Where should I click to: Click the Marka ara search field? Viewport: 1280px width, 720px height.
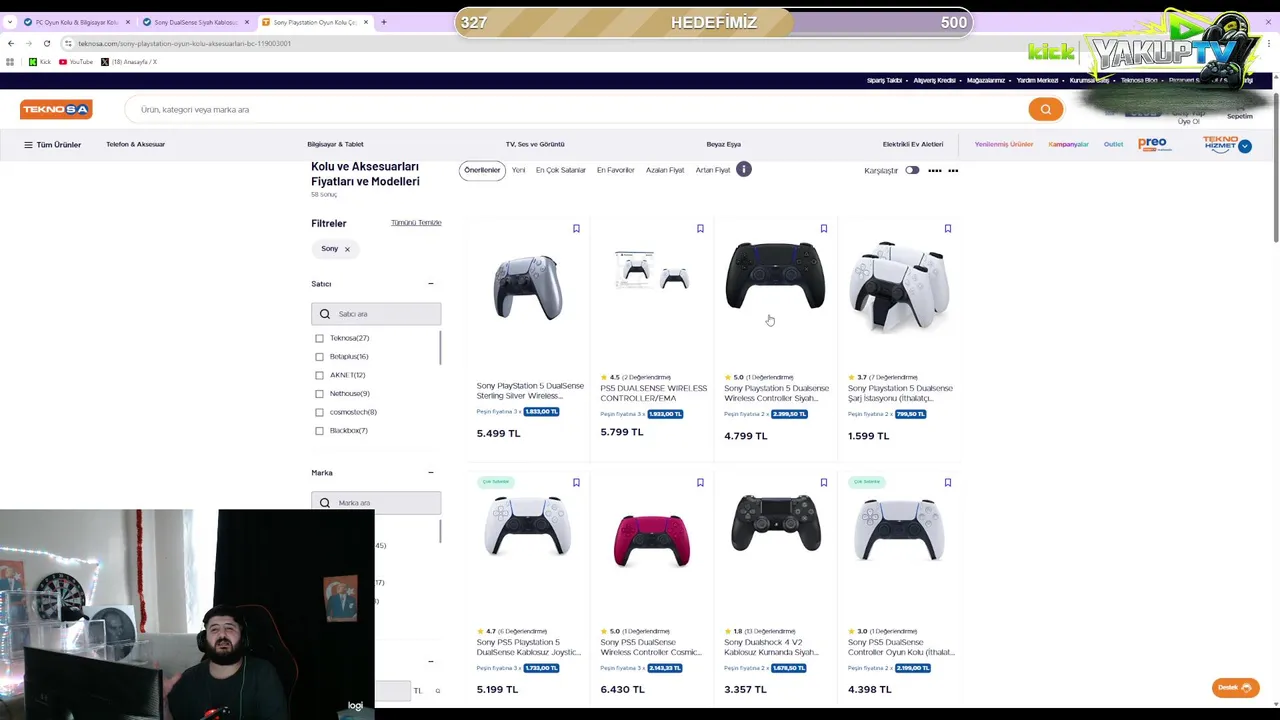click(x=376, y=502)
